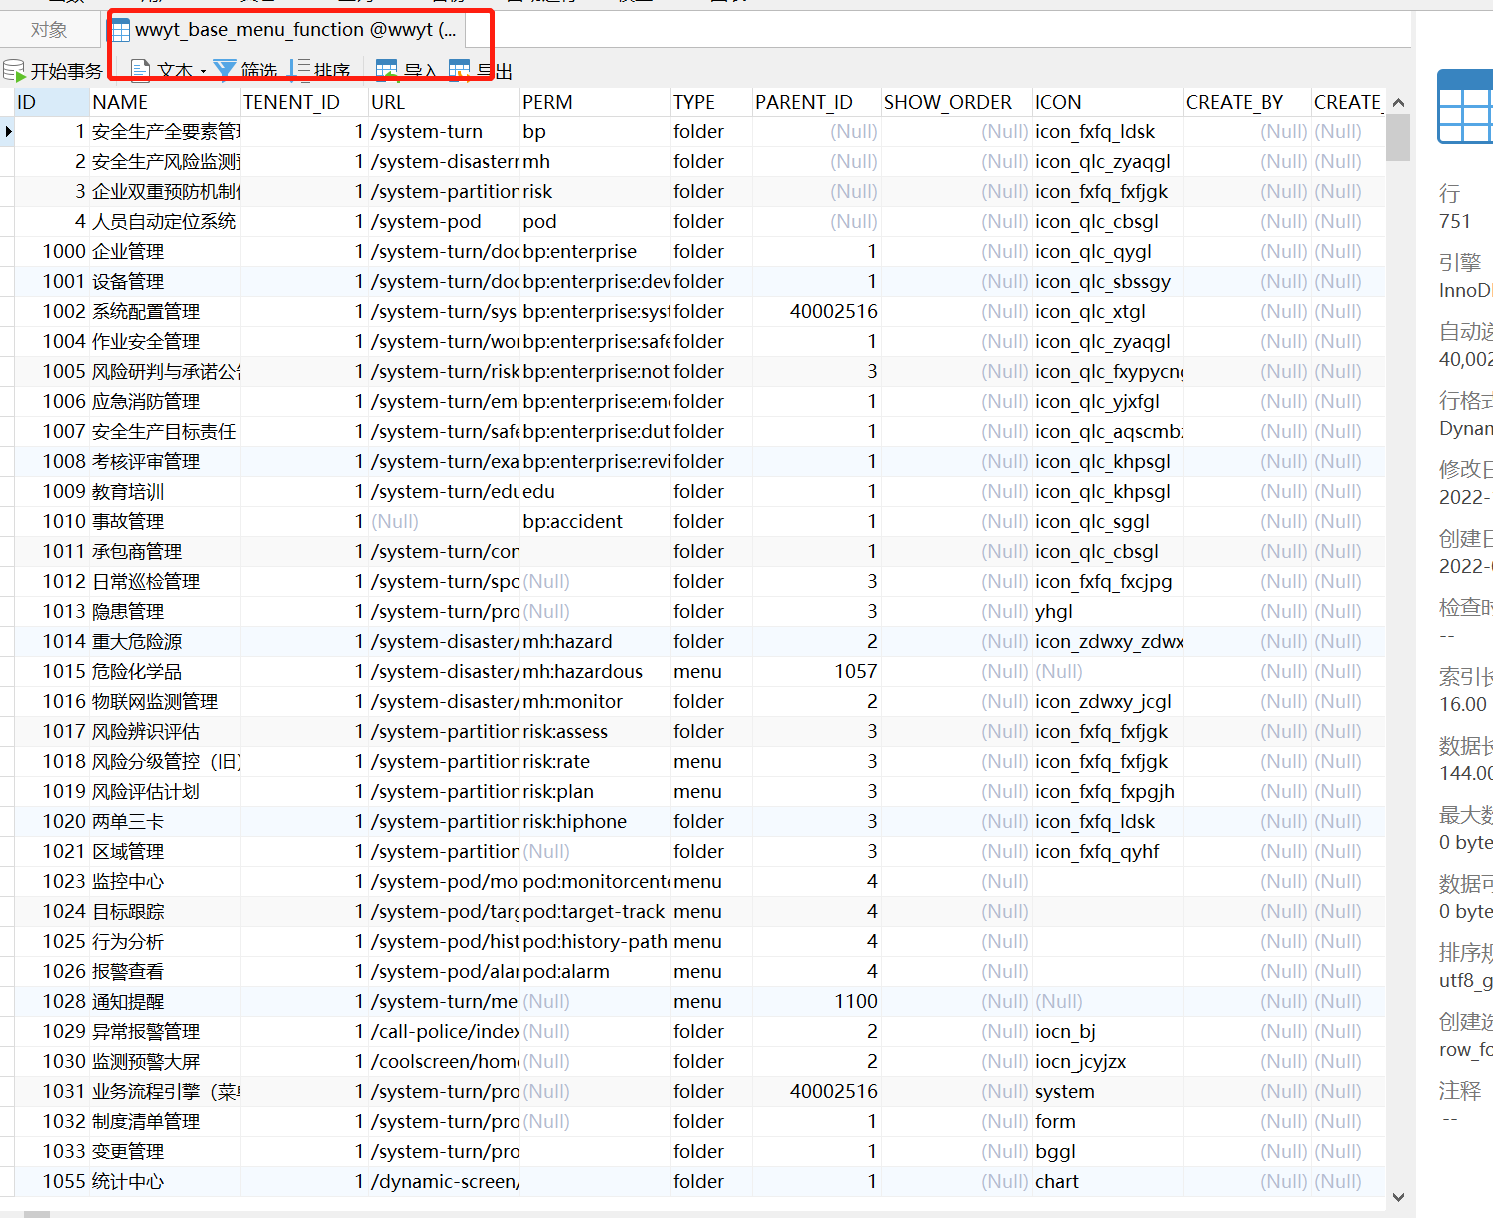Click the 排序 sort button
The width and height of the screenshot is (1493, 1218).
(x=320, y=71)
